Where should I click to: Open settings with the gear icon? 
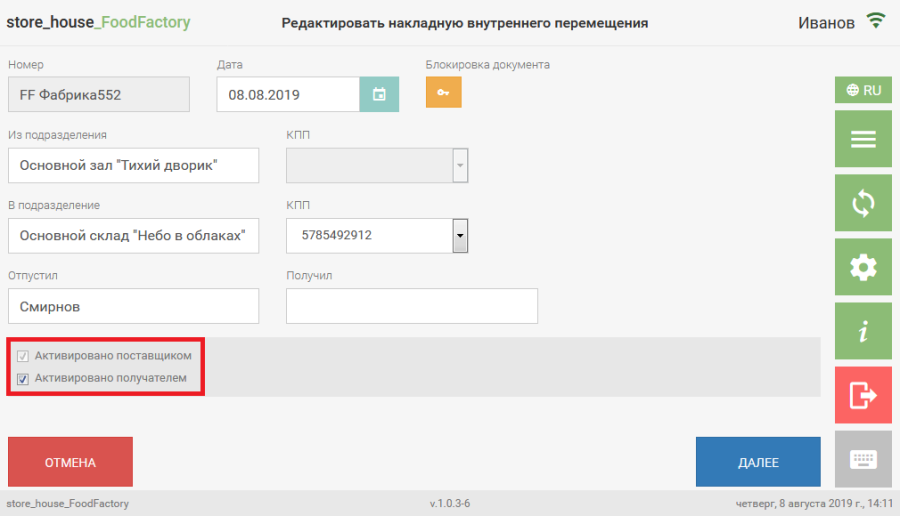[x=862, y=267]
